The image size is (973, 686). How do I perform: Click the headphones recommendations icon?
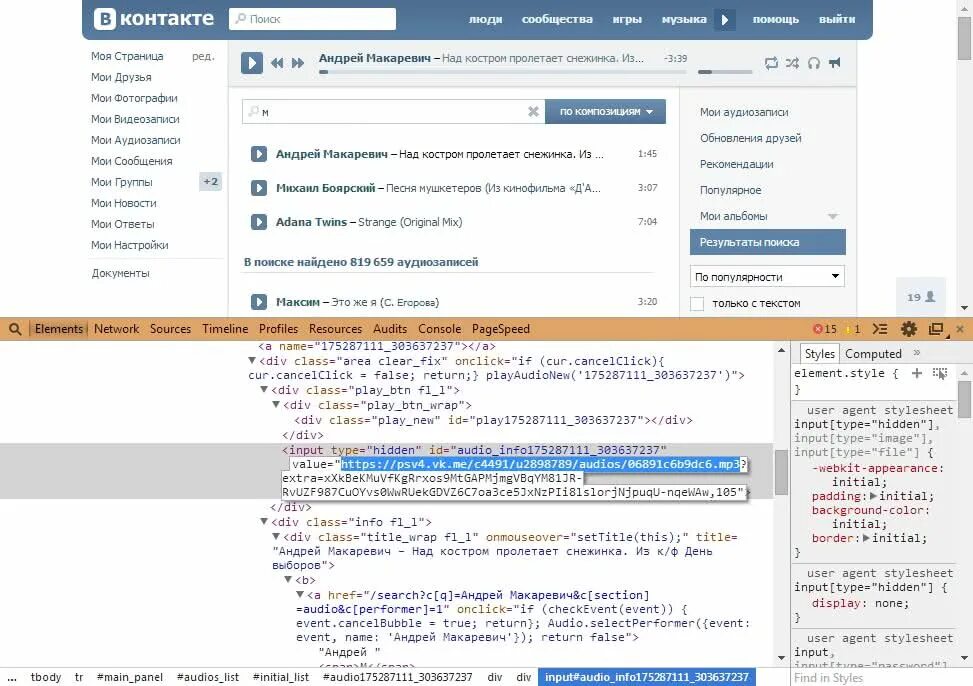pyautogui.click(x=814, y=63)
